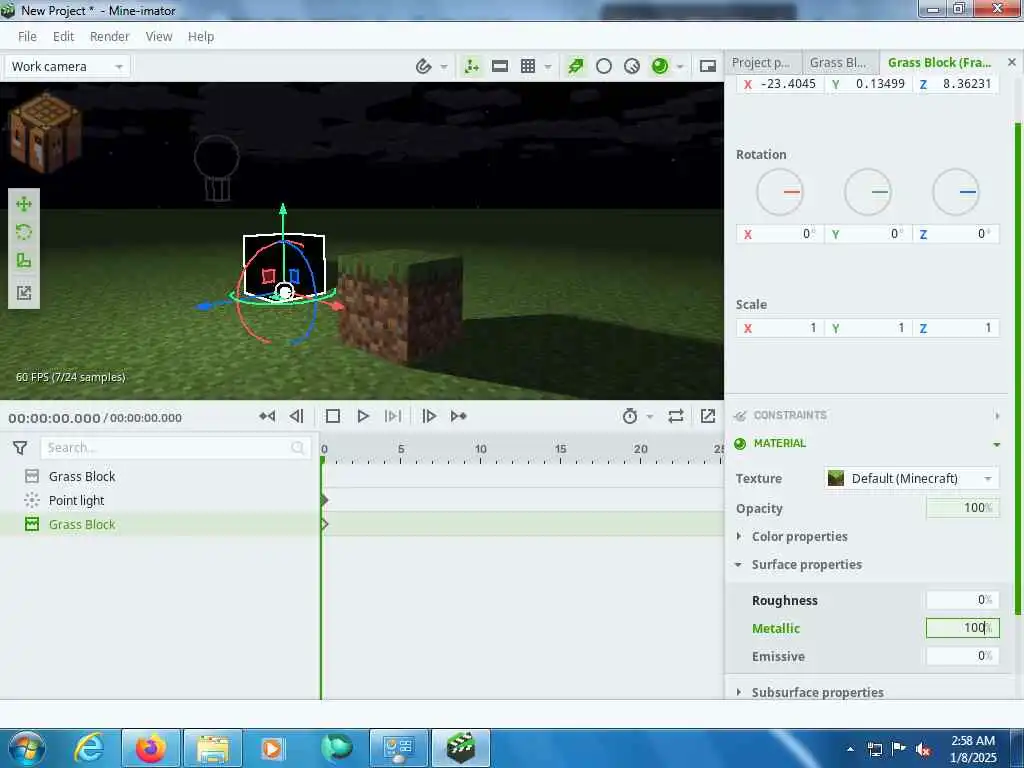Click Roughness value field
This screenshot has height=768, width=1024.
coord(963,600)
